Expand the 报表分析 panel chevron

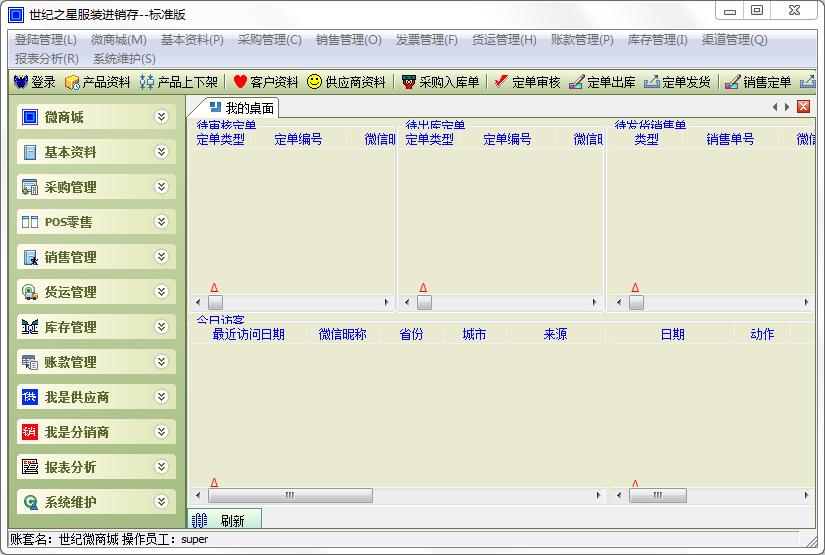click(x=162, y=466)
